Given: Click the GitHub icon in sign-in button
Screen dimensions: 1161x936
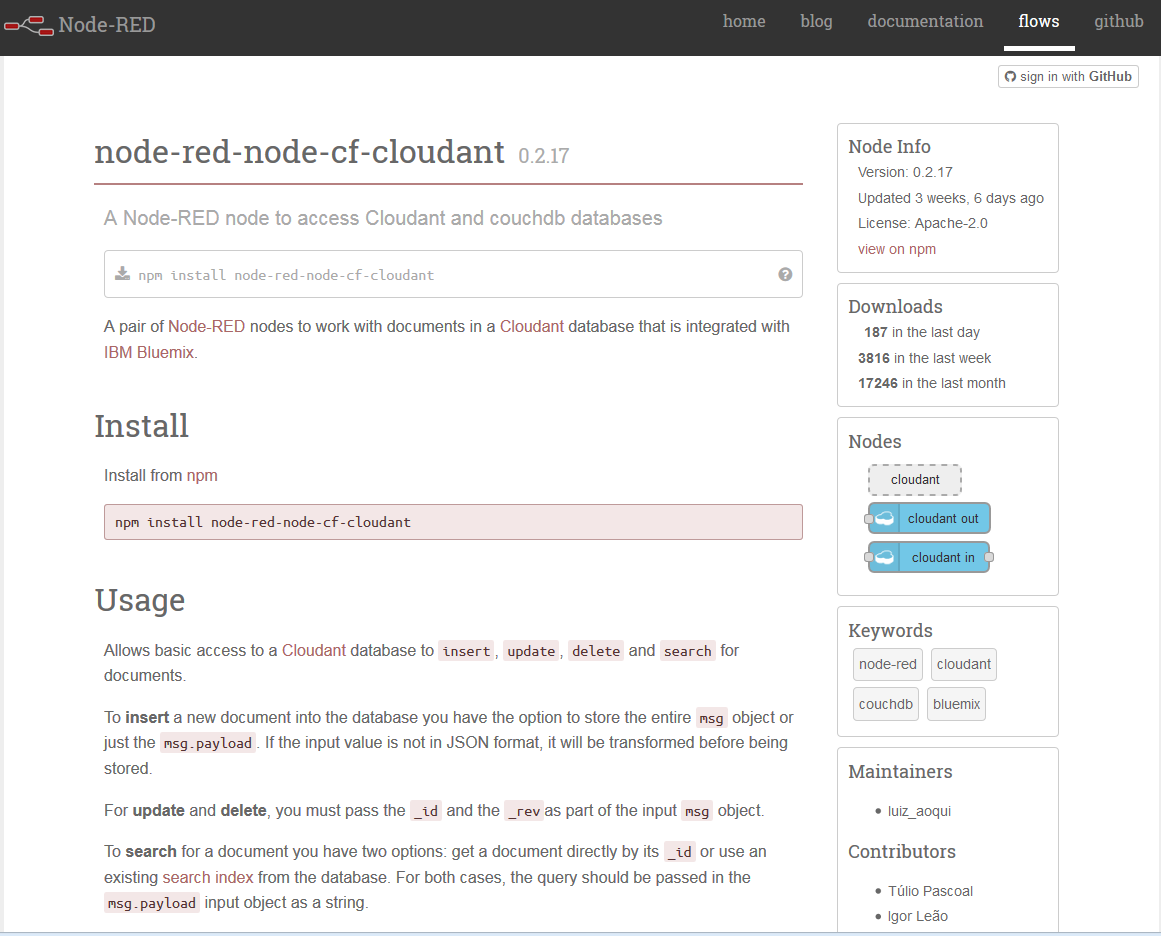Looking at the screenshot, I should tap(1010, 76).
